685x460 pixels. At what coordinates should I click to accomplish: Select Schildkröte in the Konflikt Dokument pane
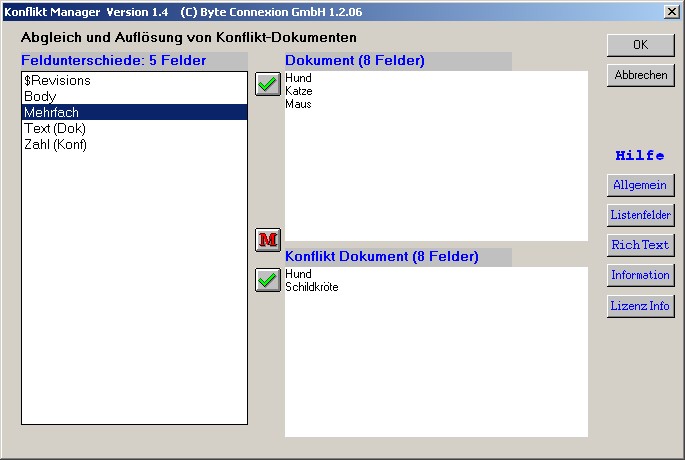pos(312,287)
